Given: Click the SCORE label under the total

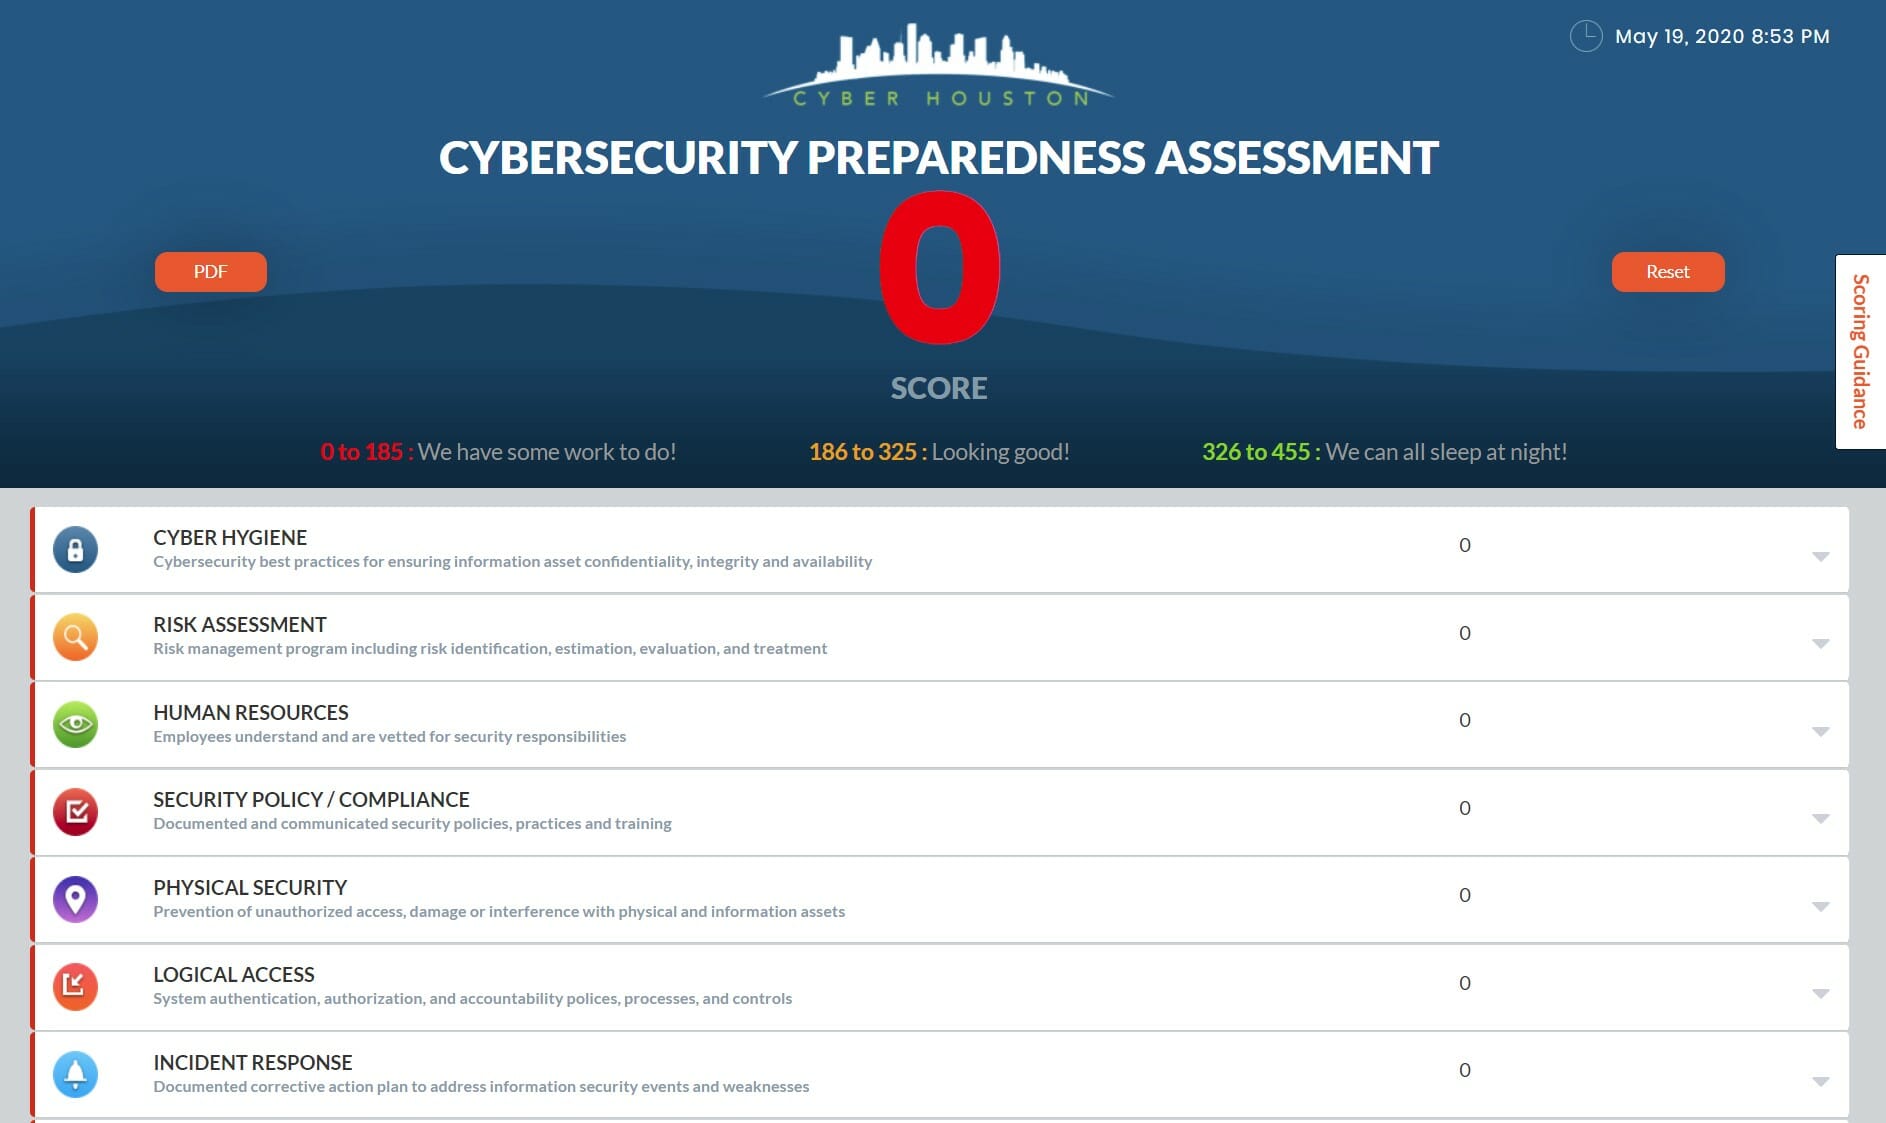Looking at the screenshot, I should [x=939, y=388].
